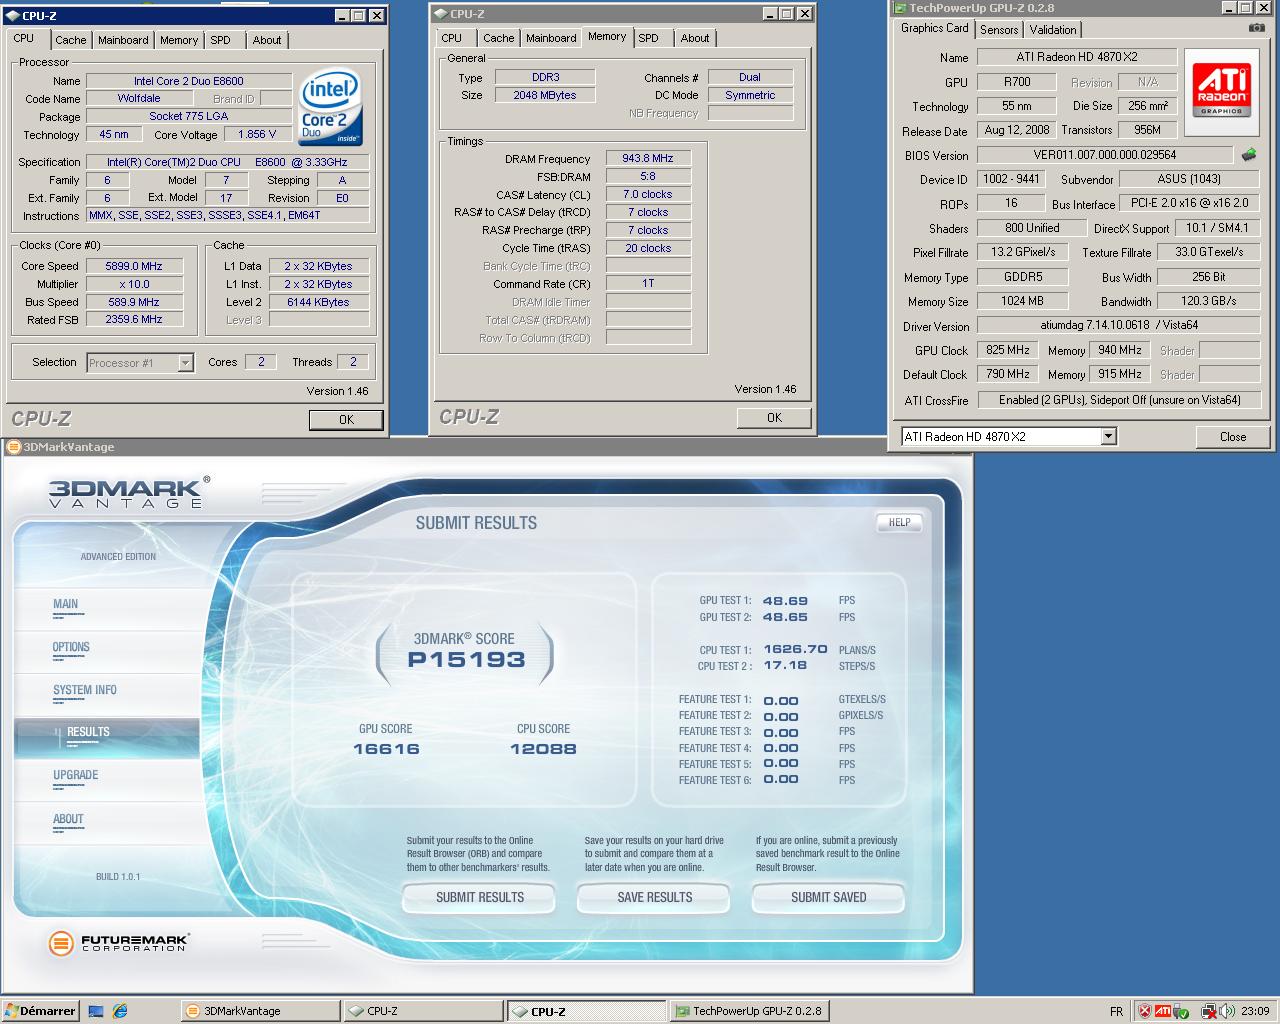Go to SYSTEM INFO in 3DMark Vantage
Viewport: 1280px width, 1024px height.
(85, 690)
